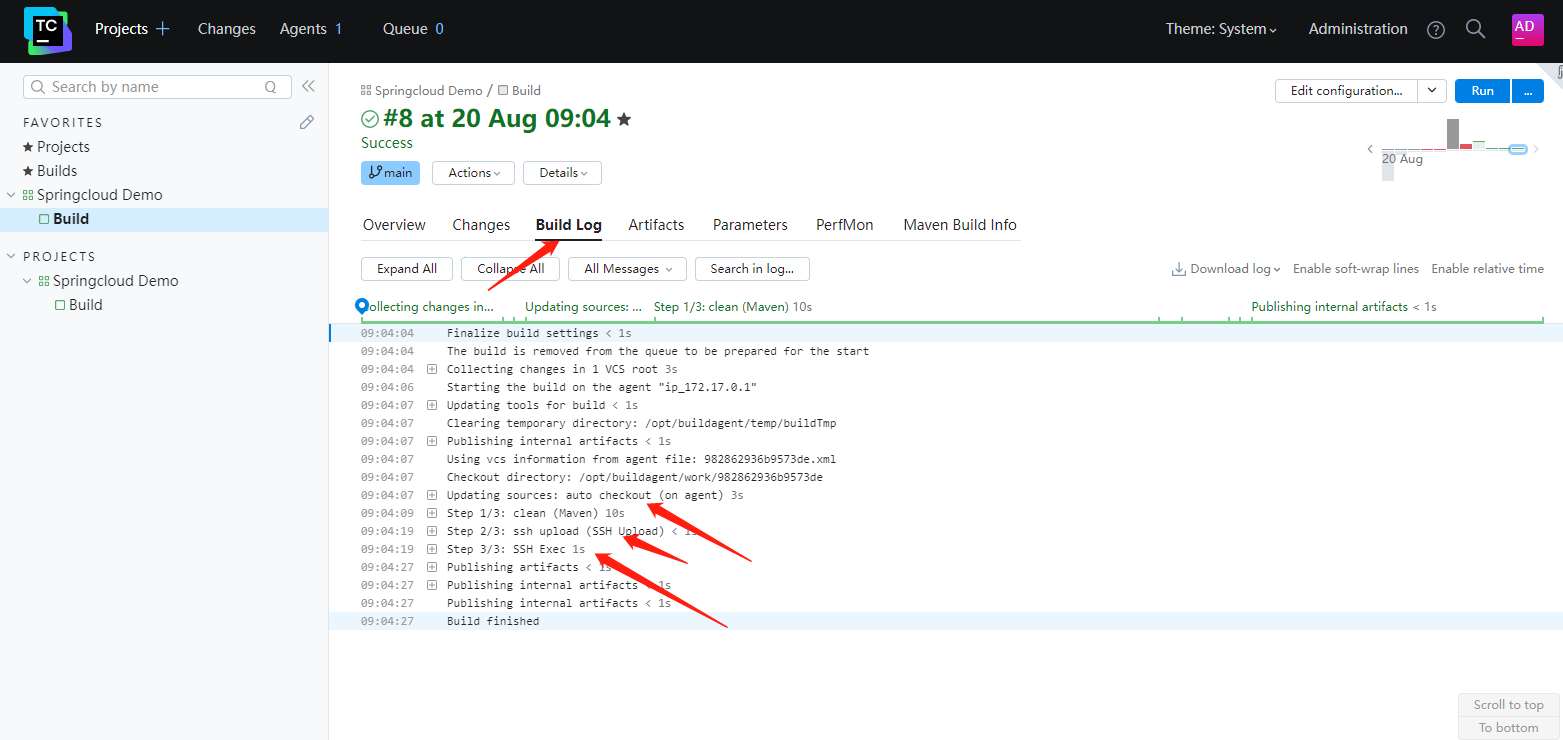The width and height of the screenshot is (1563, 740).
Task: Open Administration
Action: click(x=1358, y=29)
